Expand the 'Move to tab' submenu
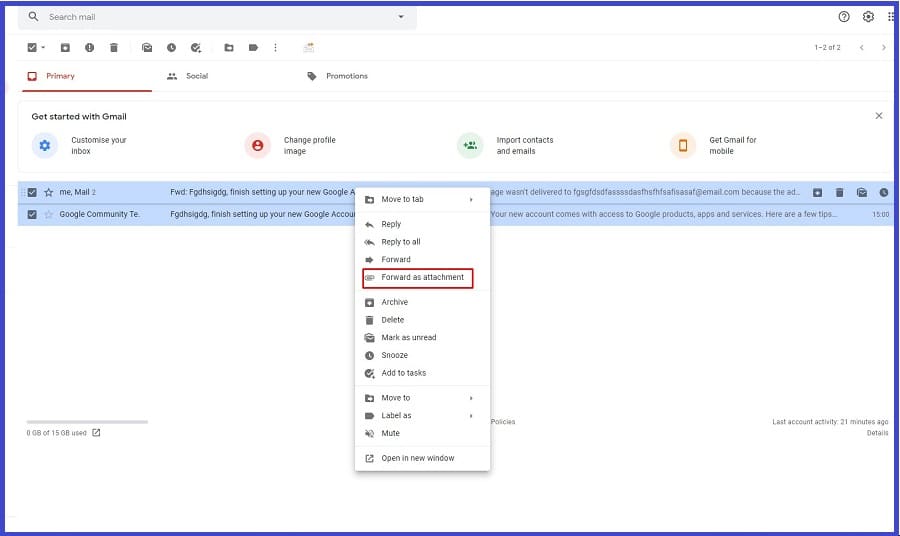The width and height of the screenshot is (900, 536). point(471,199)
